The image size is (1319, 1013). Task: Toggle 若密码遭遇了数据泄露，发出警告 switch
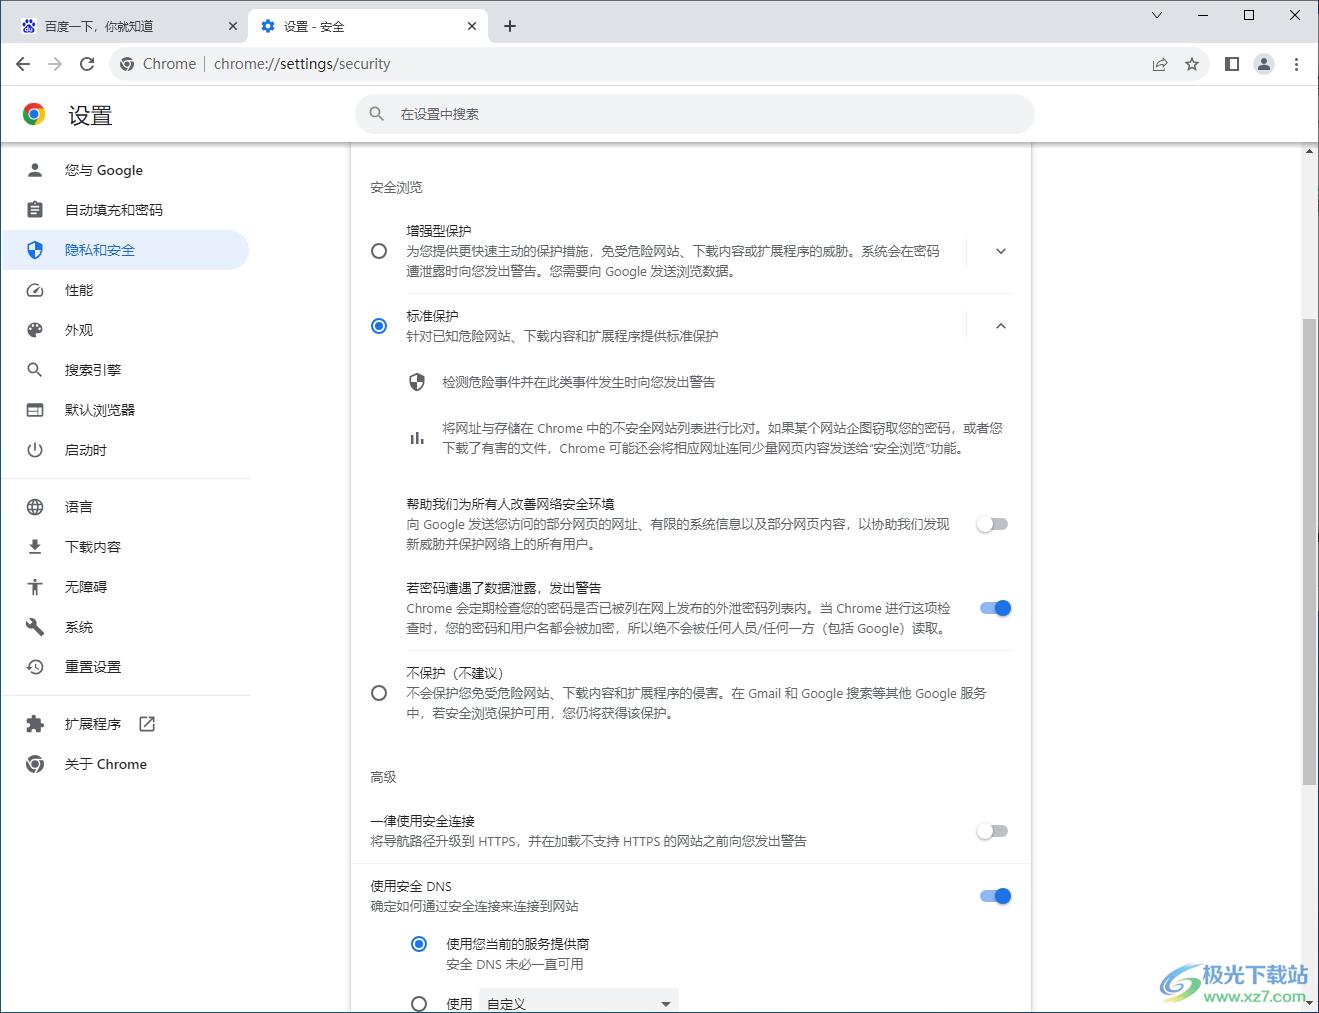tap(995, 608)
